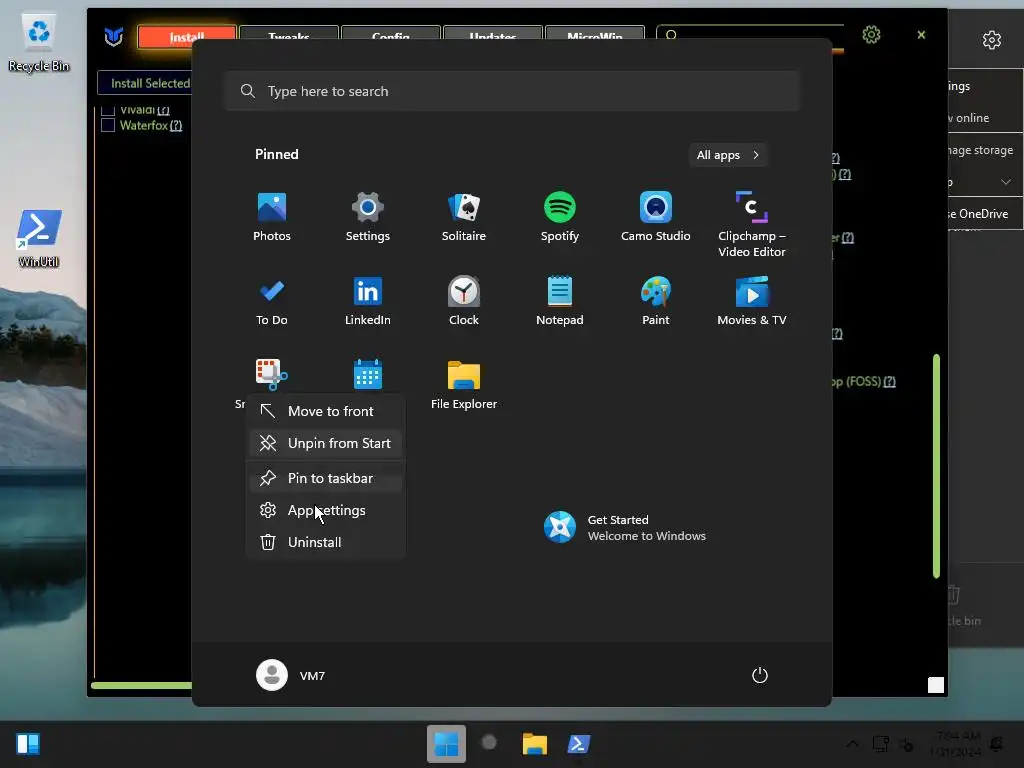Image resolution: width=1024 pixels, height=768 pixels.
Task: Show hidden tray icons chevron
Action: click(852, 744)
